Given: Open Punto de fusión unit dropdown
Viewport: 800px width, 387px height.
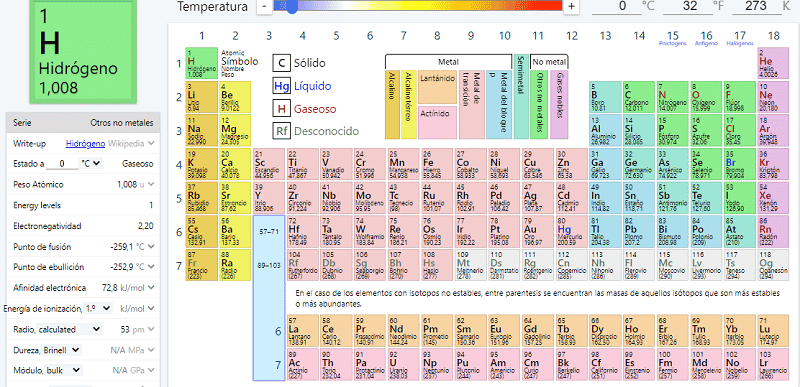Looking at the screenshot, I should [151, 247].
